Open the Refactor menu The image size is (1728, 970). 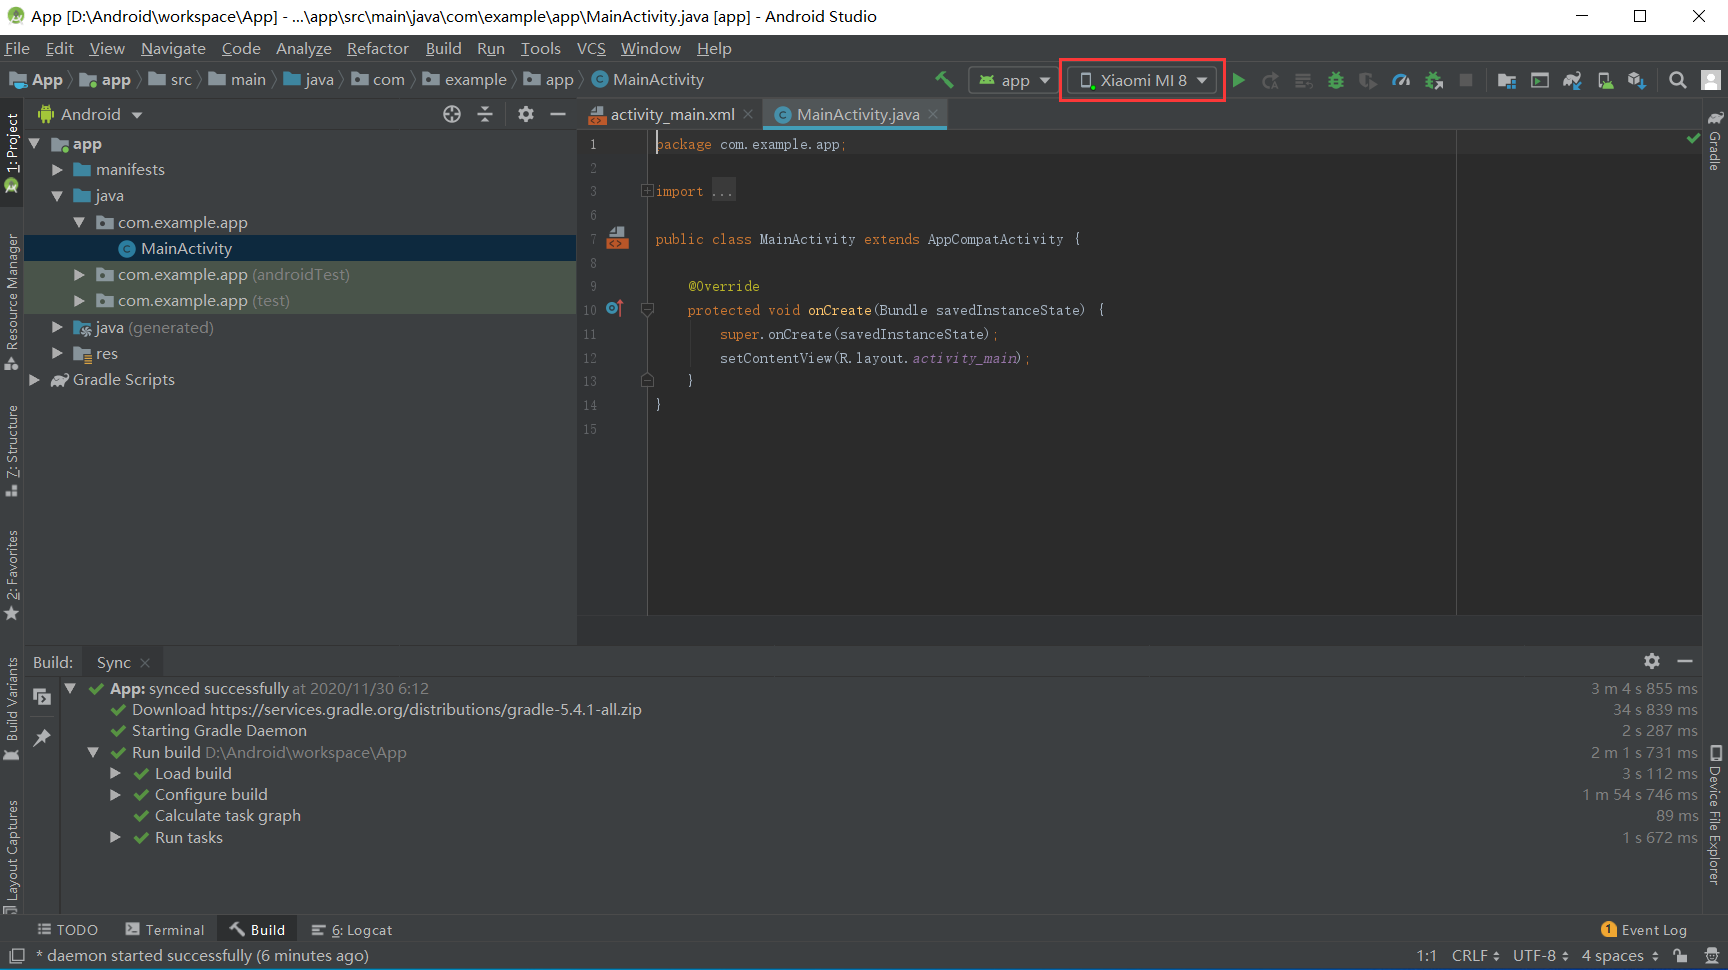coord(377,48)
